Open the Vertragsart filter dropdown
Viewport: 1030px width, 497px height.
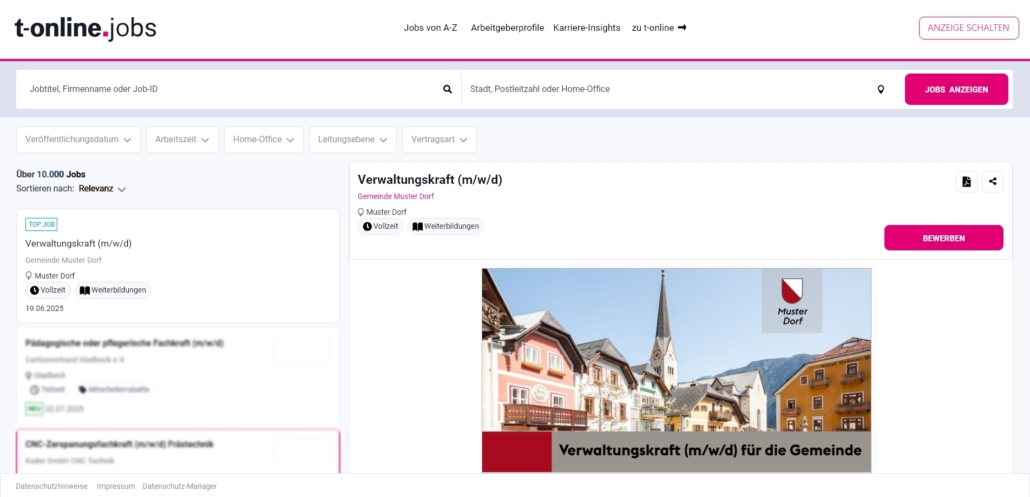pyautogui.click(x=439, y=140)
